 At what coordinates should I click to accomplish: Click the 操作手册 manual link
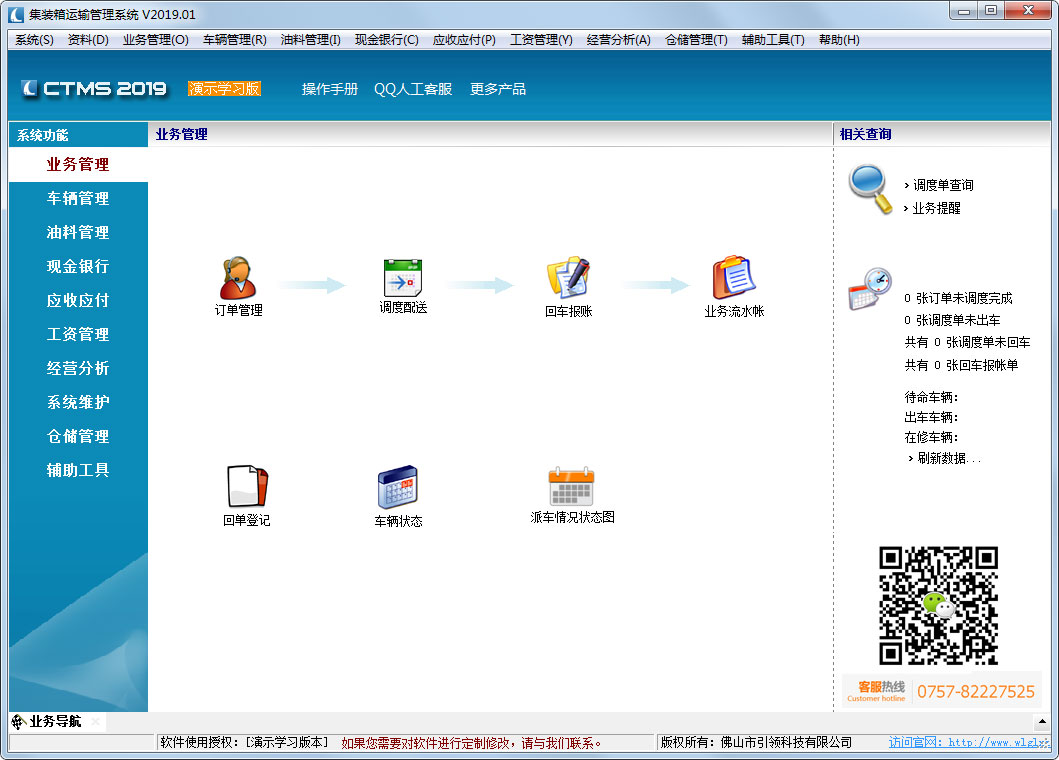coord(330,89)
